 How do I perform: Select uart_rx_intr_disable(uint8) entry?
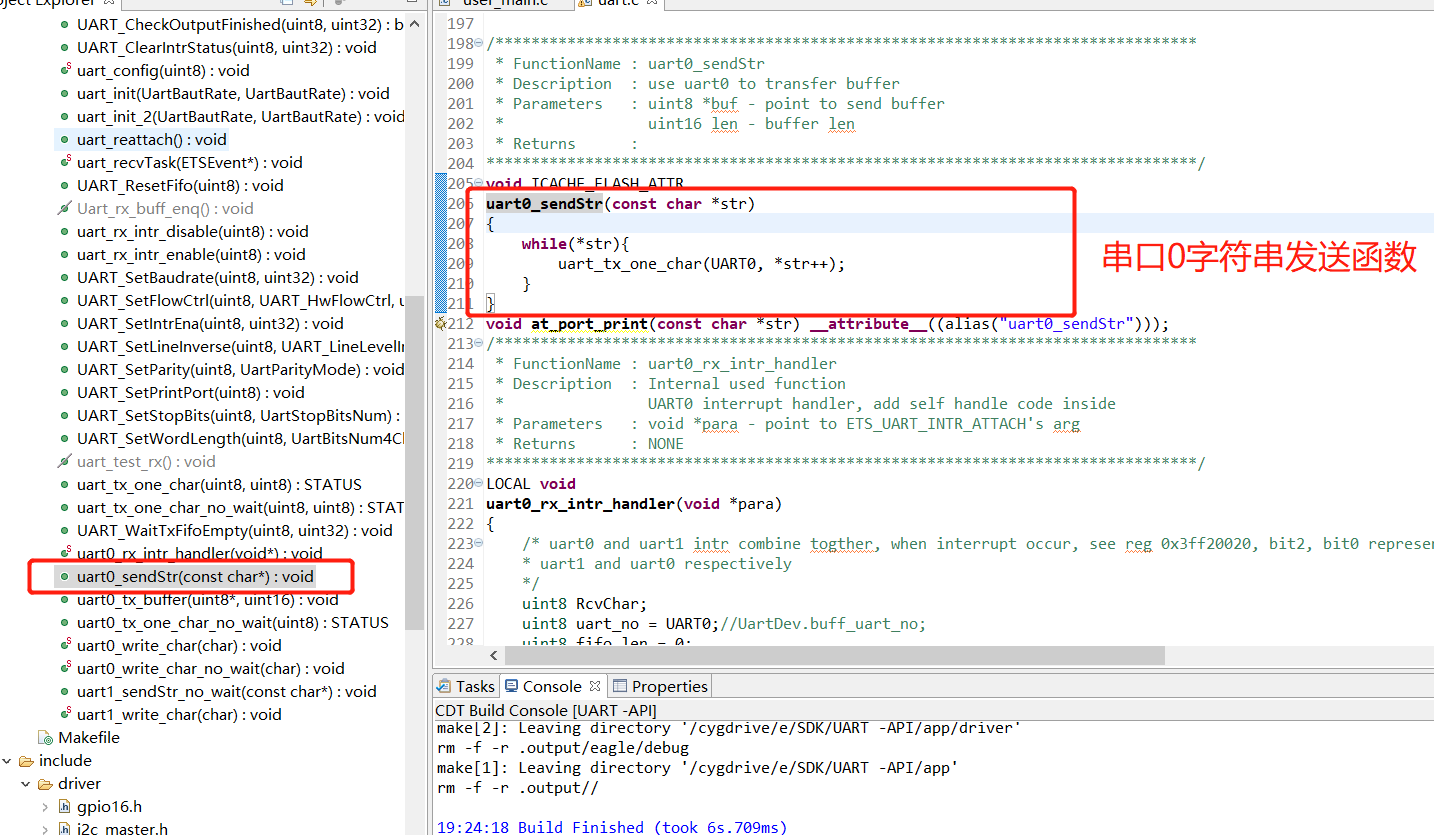[x=191, y=231]
